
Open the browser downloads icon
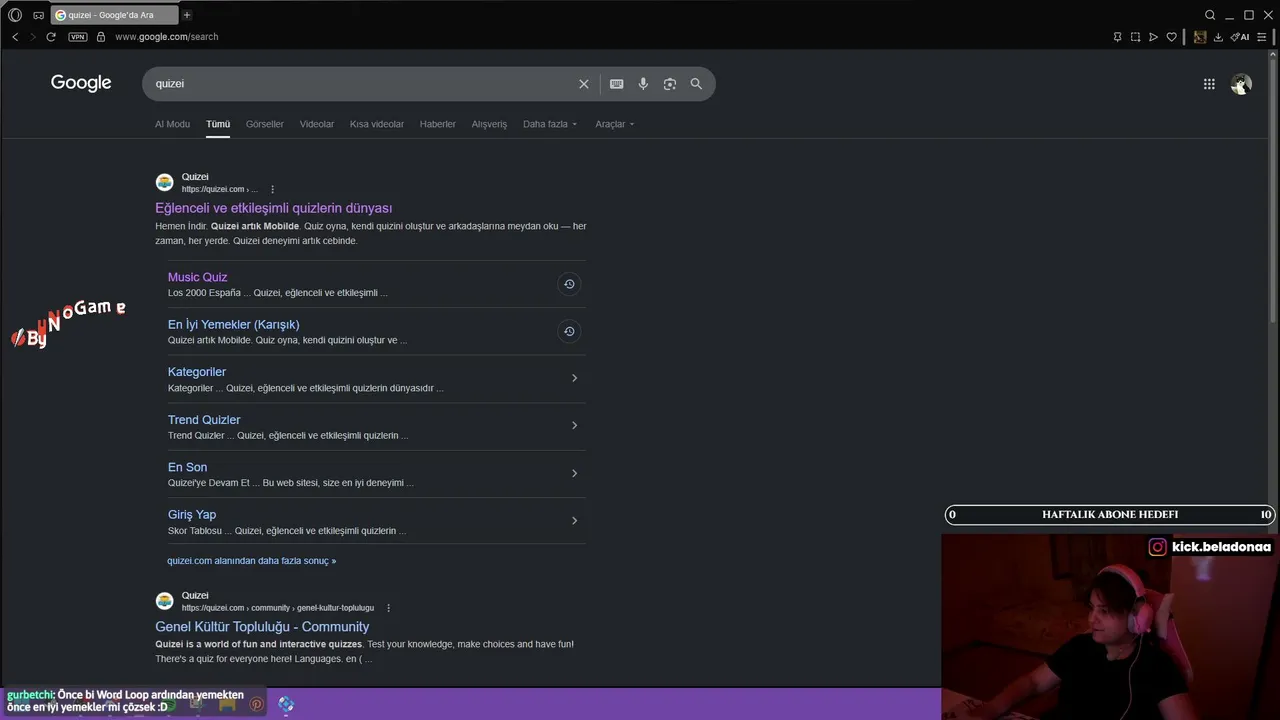[1218, 37]
